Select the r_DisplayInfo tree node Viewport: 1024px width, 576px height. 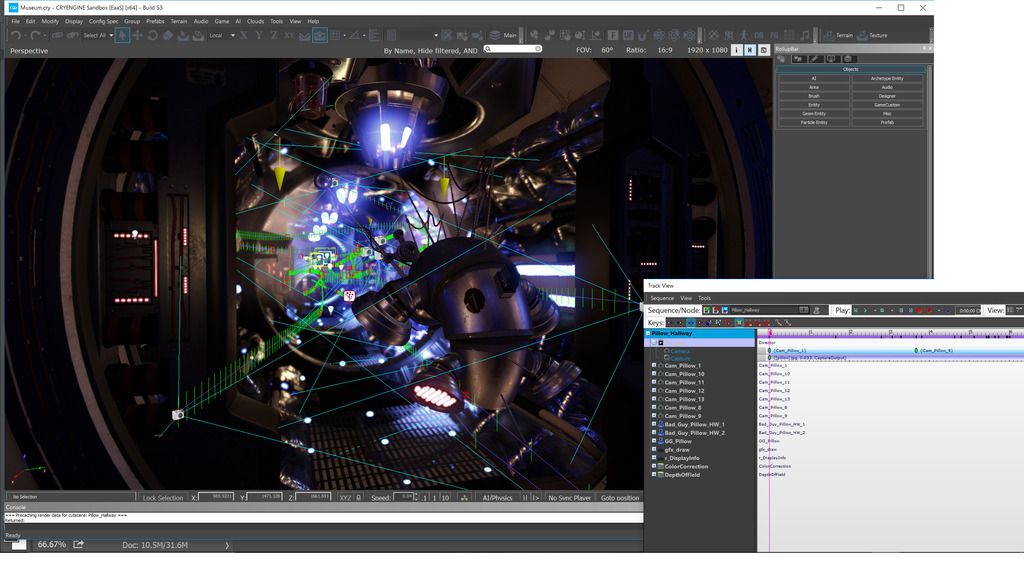[682, 458]
